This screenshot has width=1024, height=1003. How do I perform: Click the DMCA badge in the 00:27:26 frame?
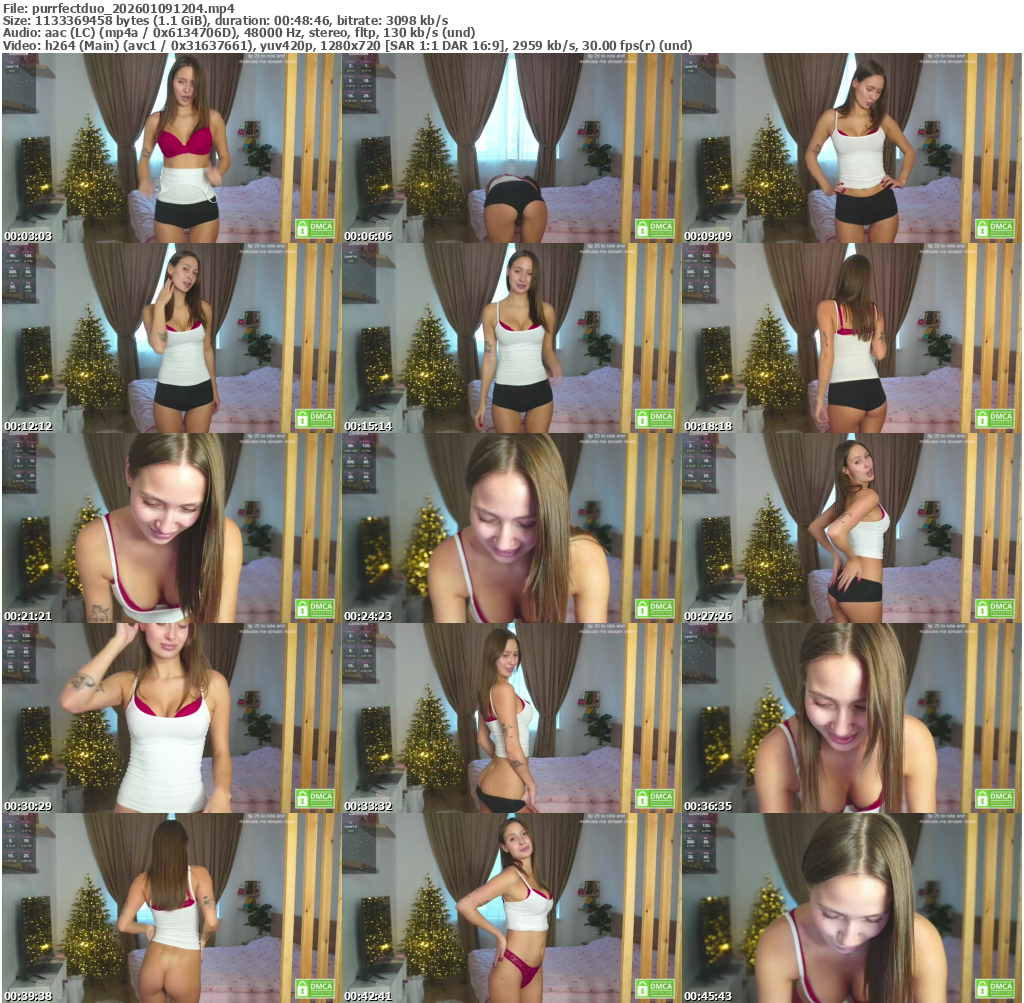click(995, 609)
